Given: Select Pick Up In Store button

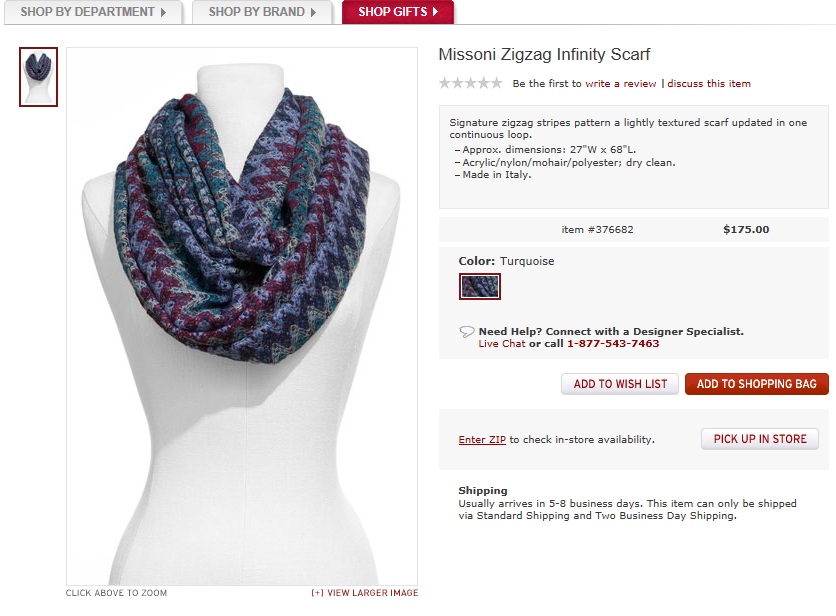Looking at the screenshot, I should [x=760, y=439].
